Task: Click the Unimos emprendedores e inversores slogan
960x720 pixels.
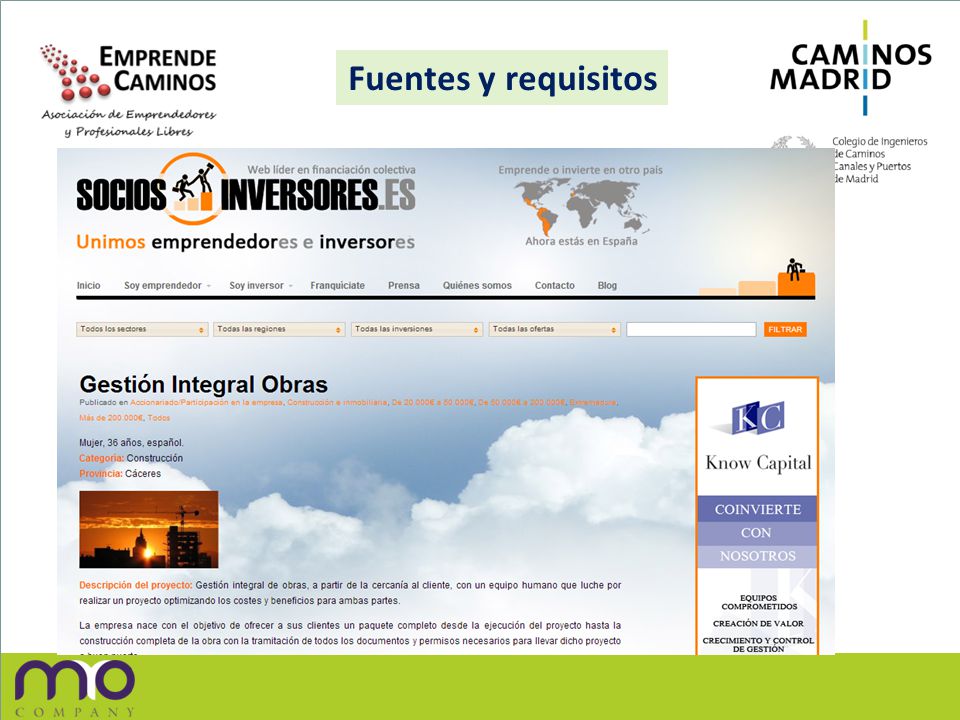Action: coord(246,242)
